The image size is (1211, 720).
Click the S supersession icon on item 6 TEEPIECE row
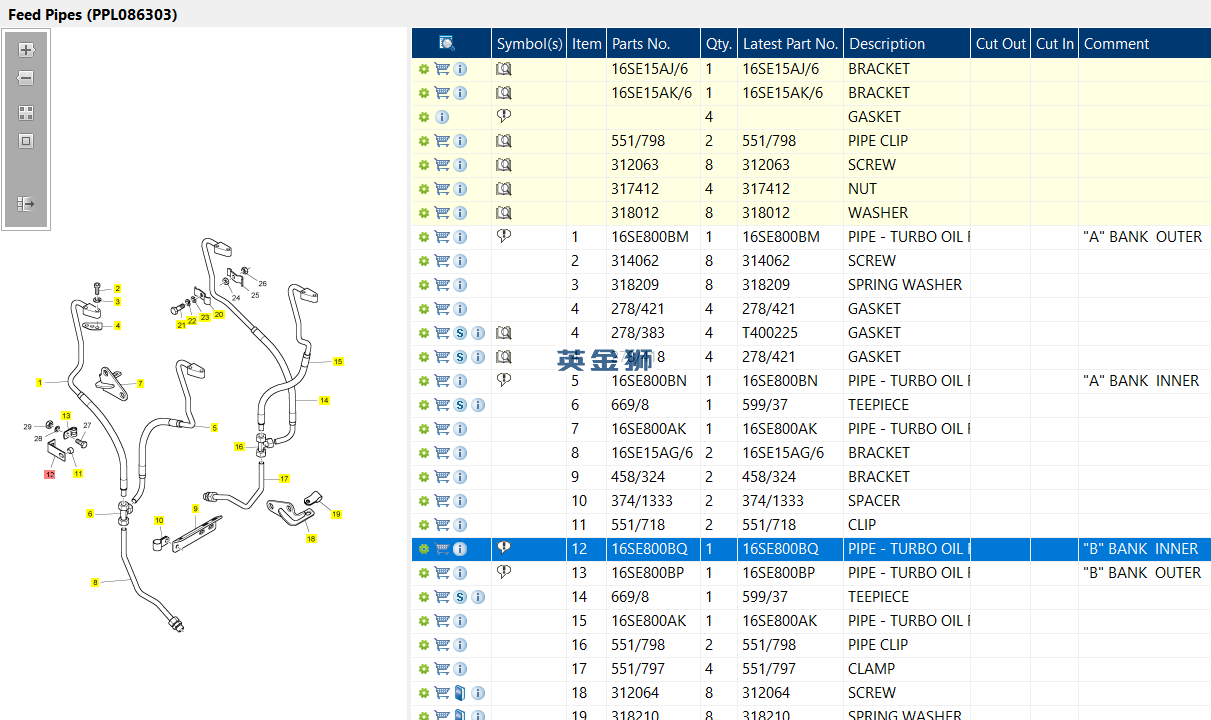coord(460,405)
